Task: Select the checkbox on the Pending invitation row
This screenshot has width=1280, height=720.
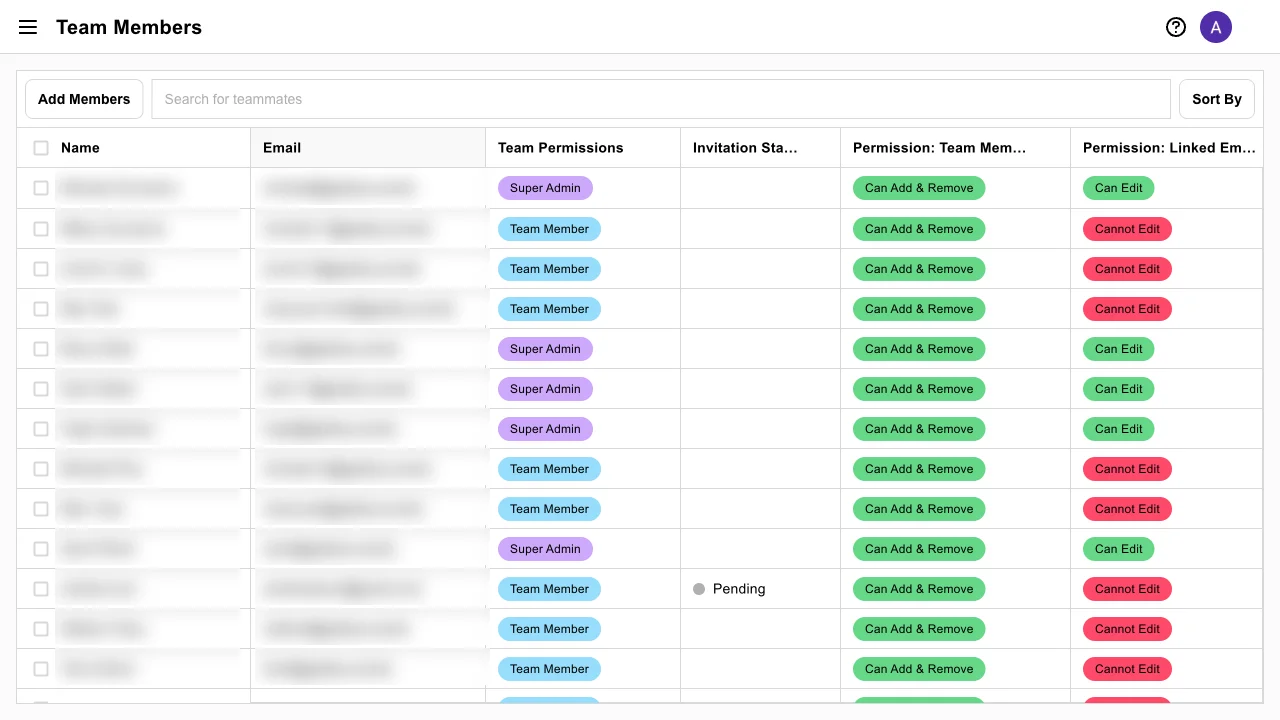Action: point(41,589)
